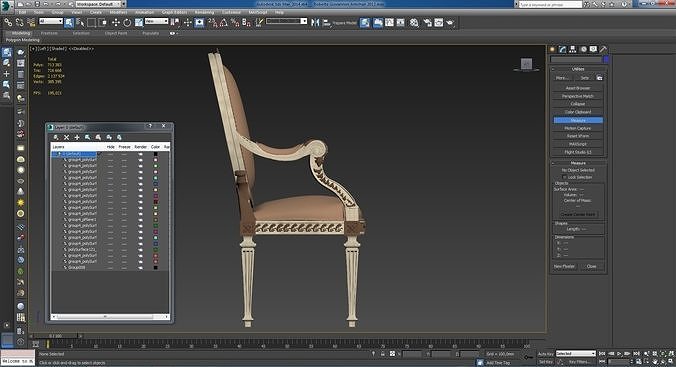Viewport: 676px width, 367px height.
Task: Open the Graph Editors menu
Action: tap(174, 12)
